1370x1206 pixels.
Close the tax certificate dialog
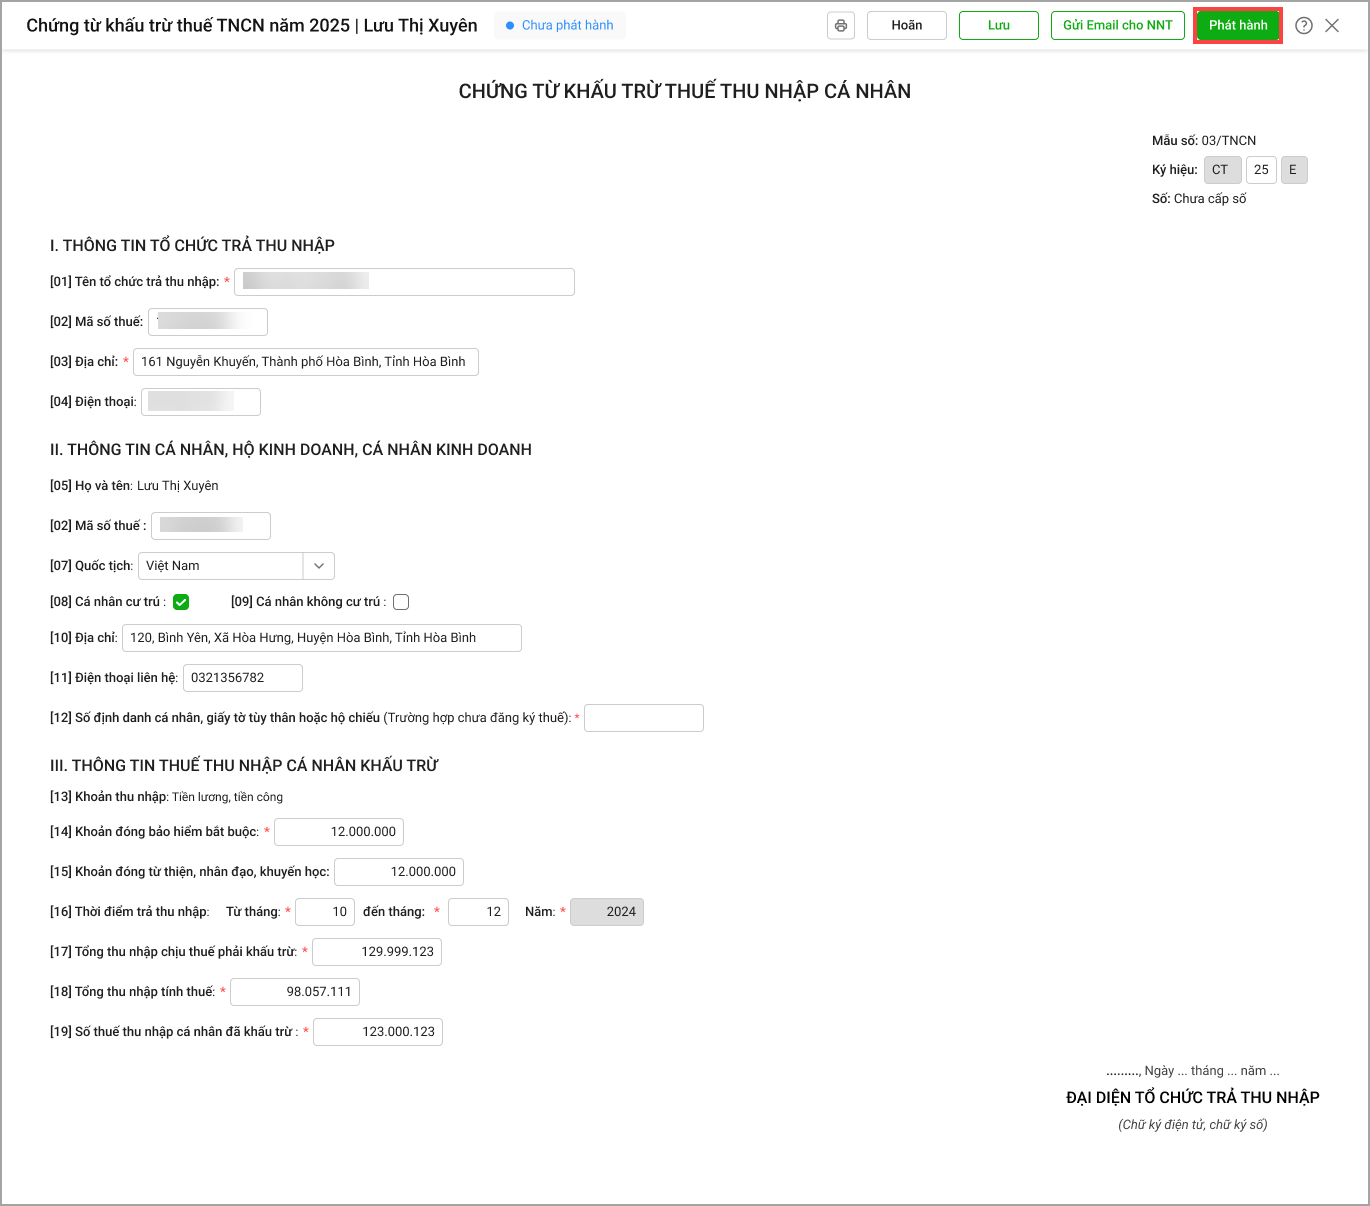click(1332, 26)
